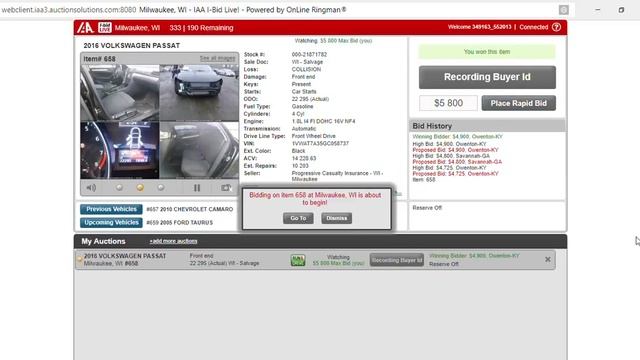
Task: Click Recording Buyer Id in My Auctions row
Action: pyautogui.click(x=396, y=260)
